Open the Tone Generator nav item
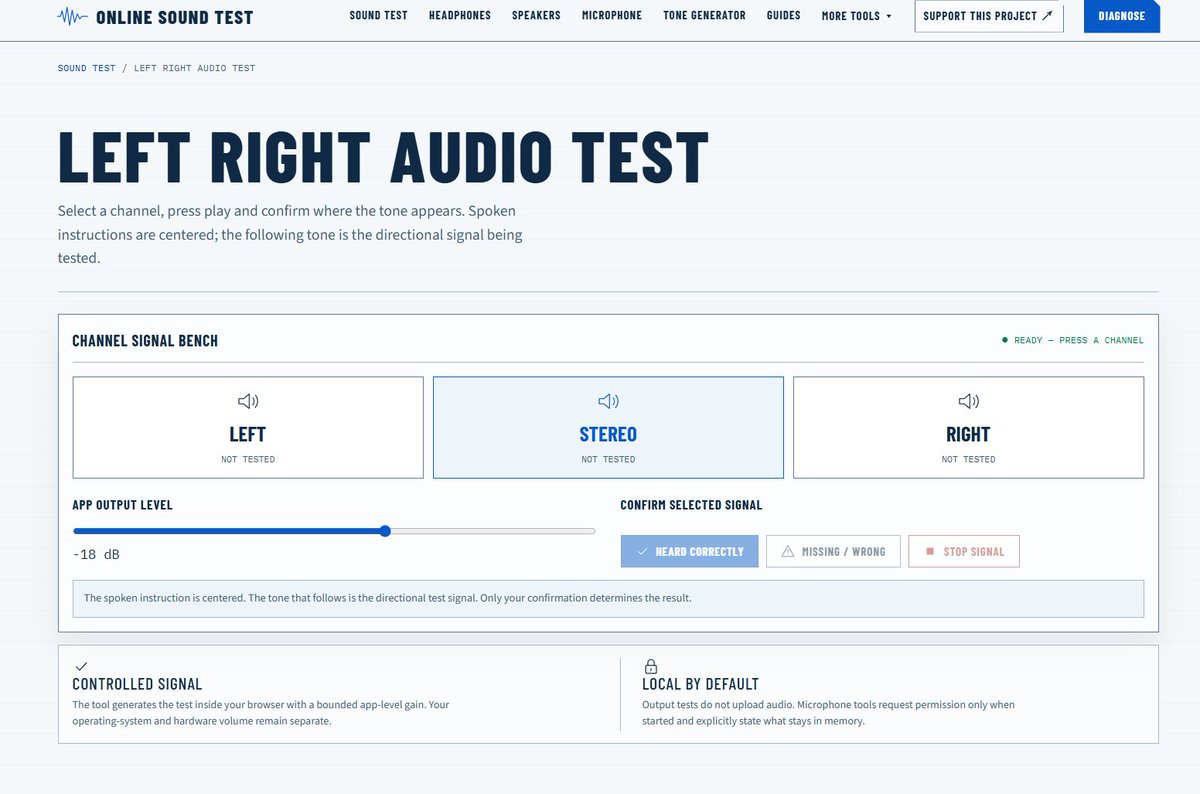This screenshot has width=1200, height=794. [704, 16]
